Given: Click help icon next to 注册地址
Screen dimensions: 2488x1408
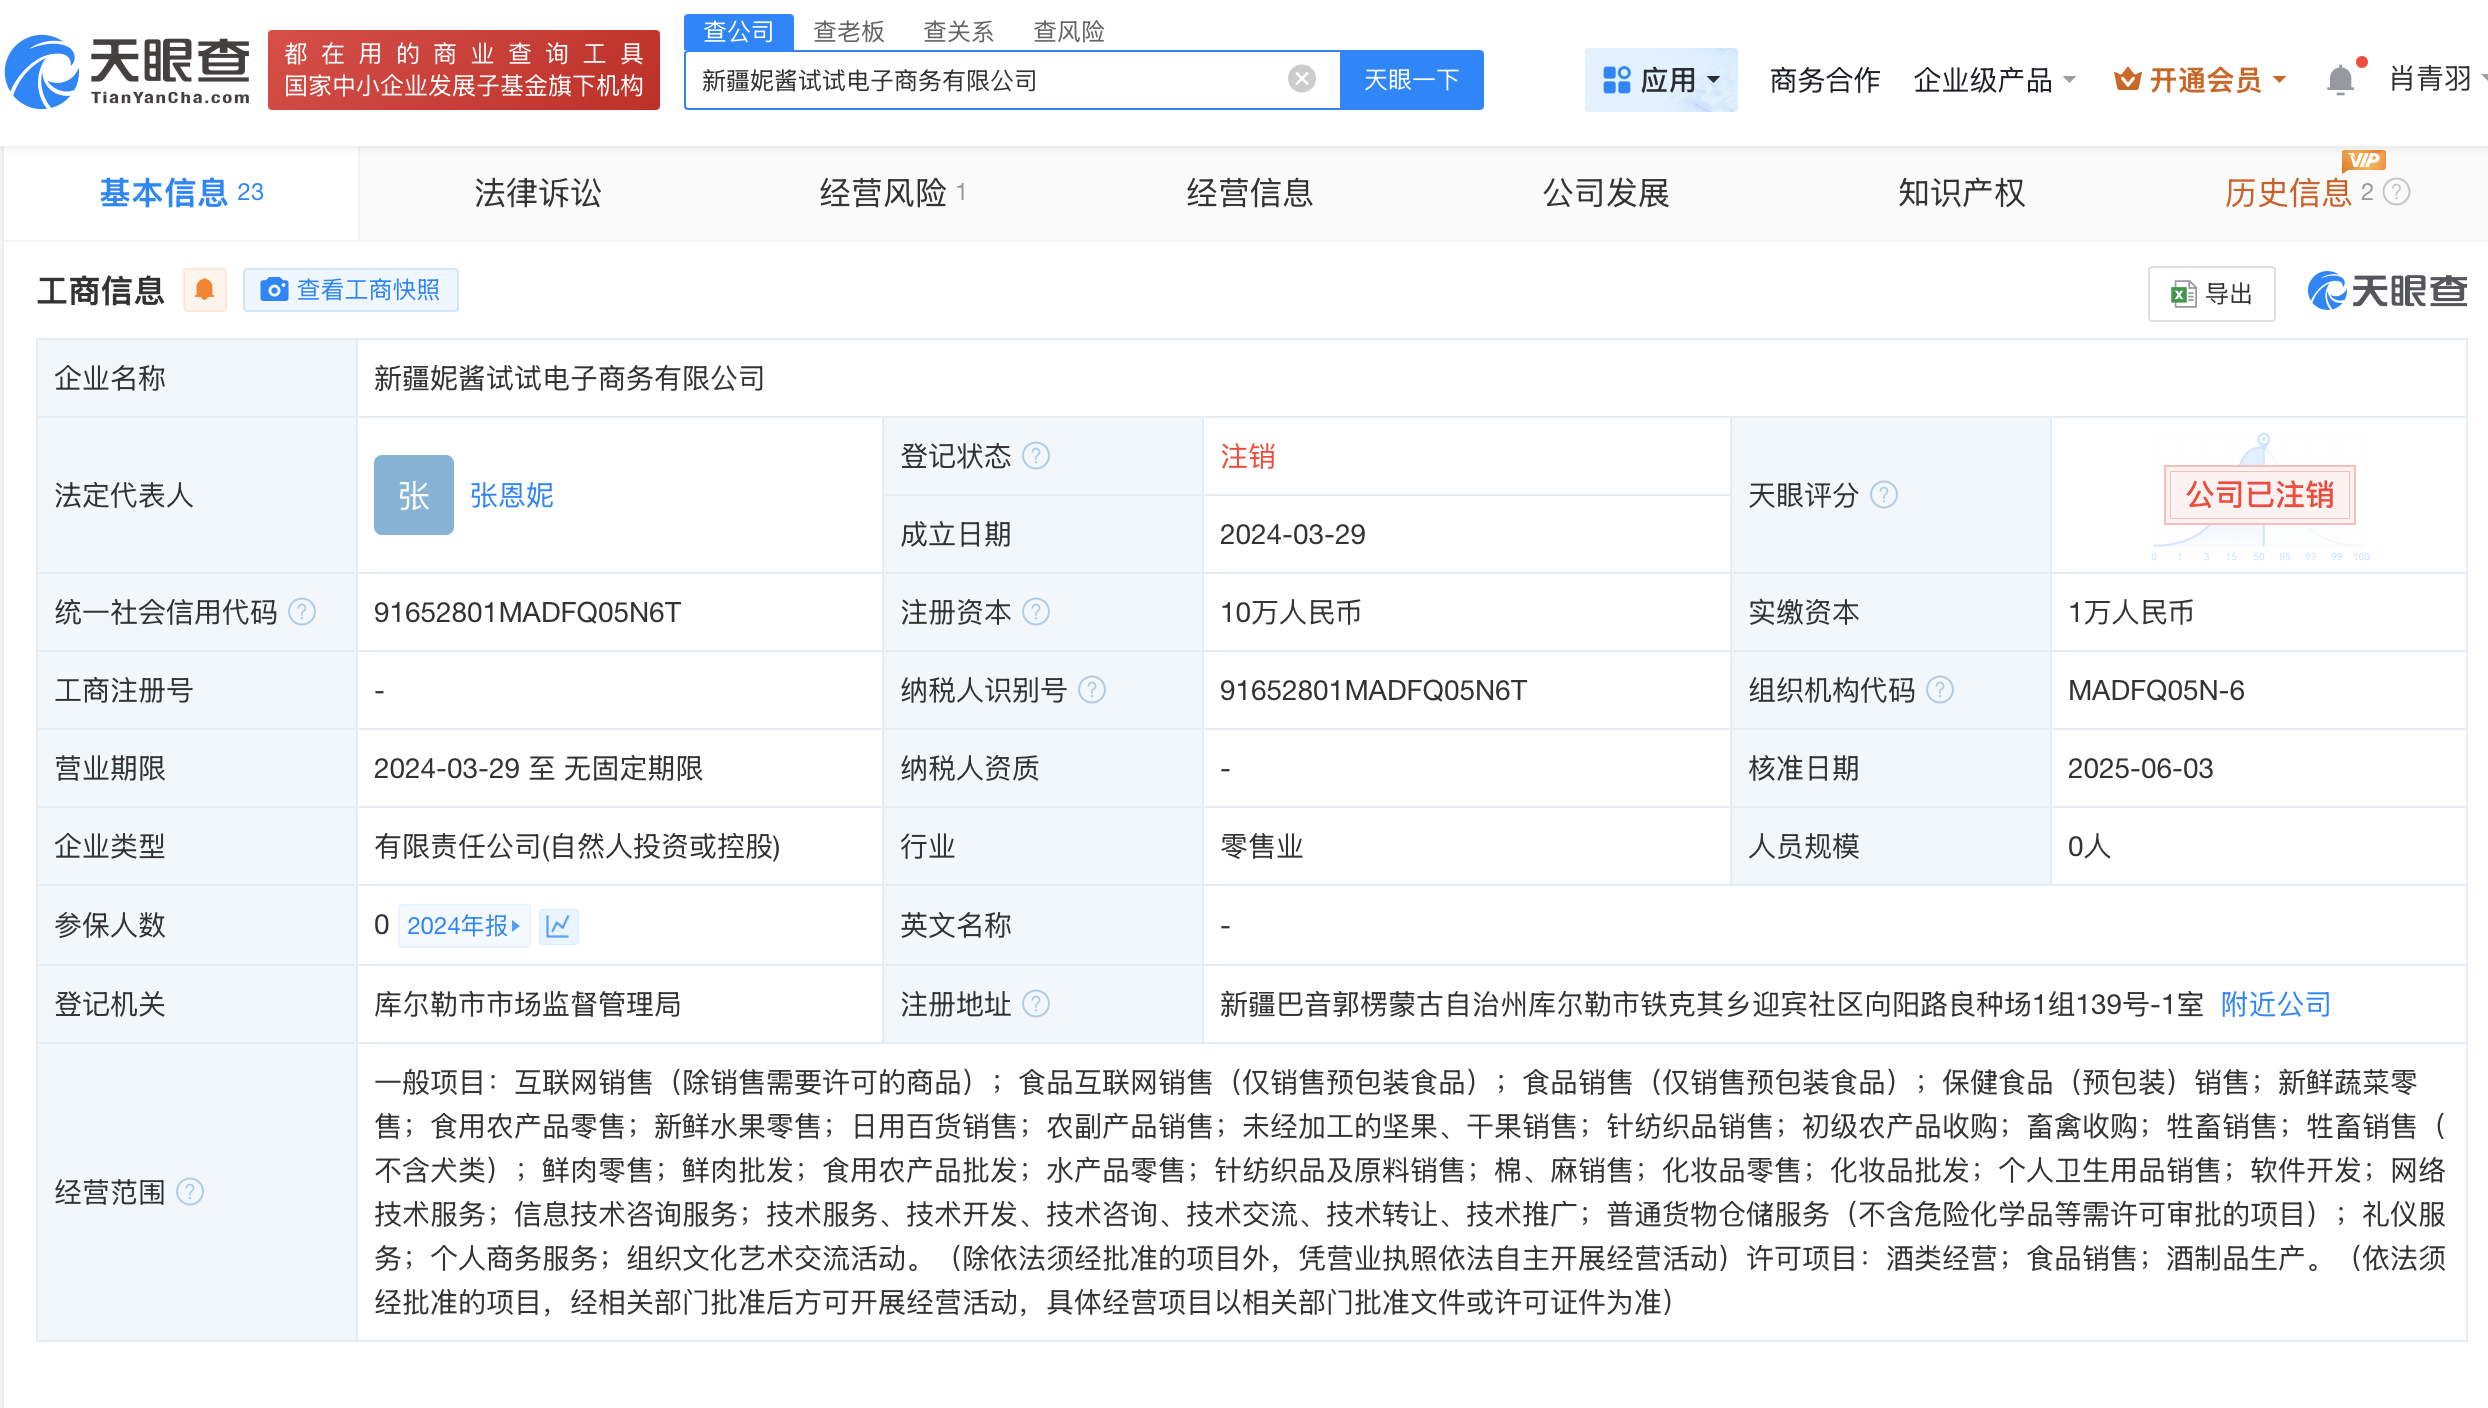Looking at the screenshot, I should pyautogui.click(x=1037, y=1004).
